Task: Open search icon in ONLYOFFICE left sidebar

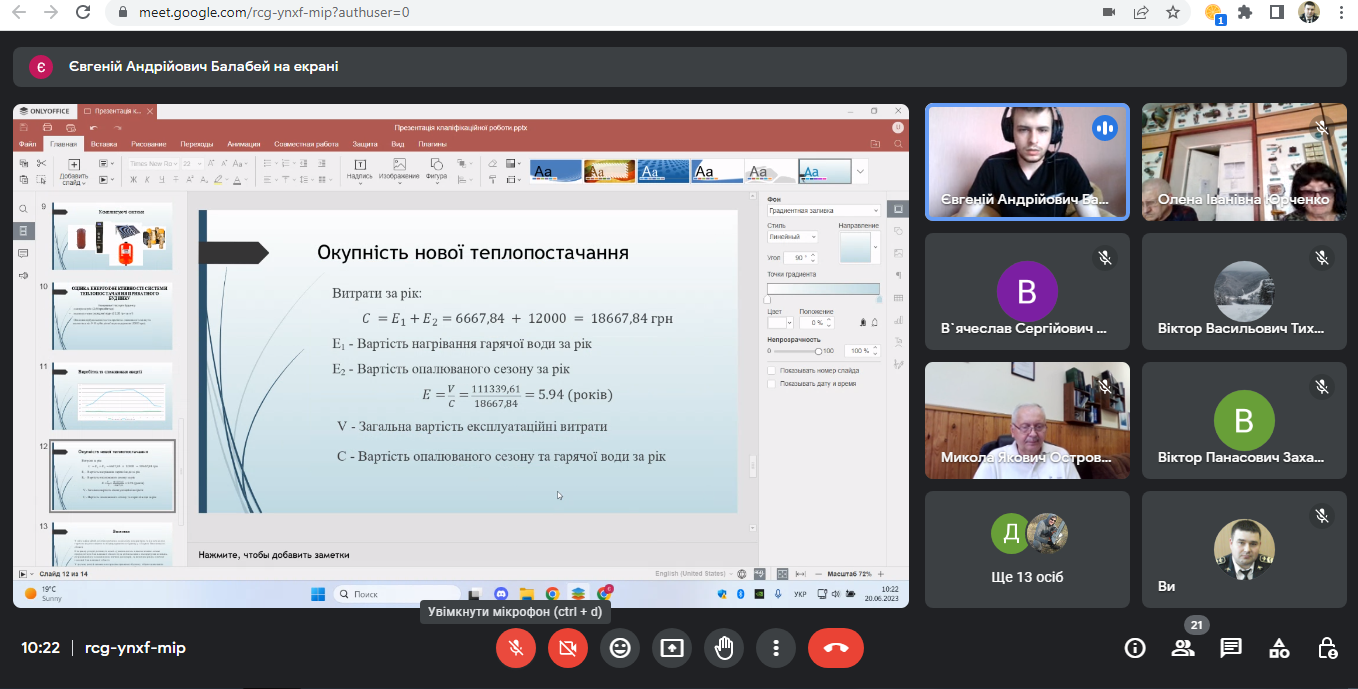Action: [x=24, y=209]
